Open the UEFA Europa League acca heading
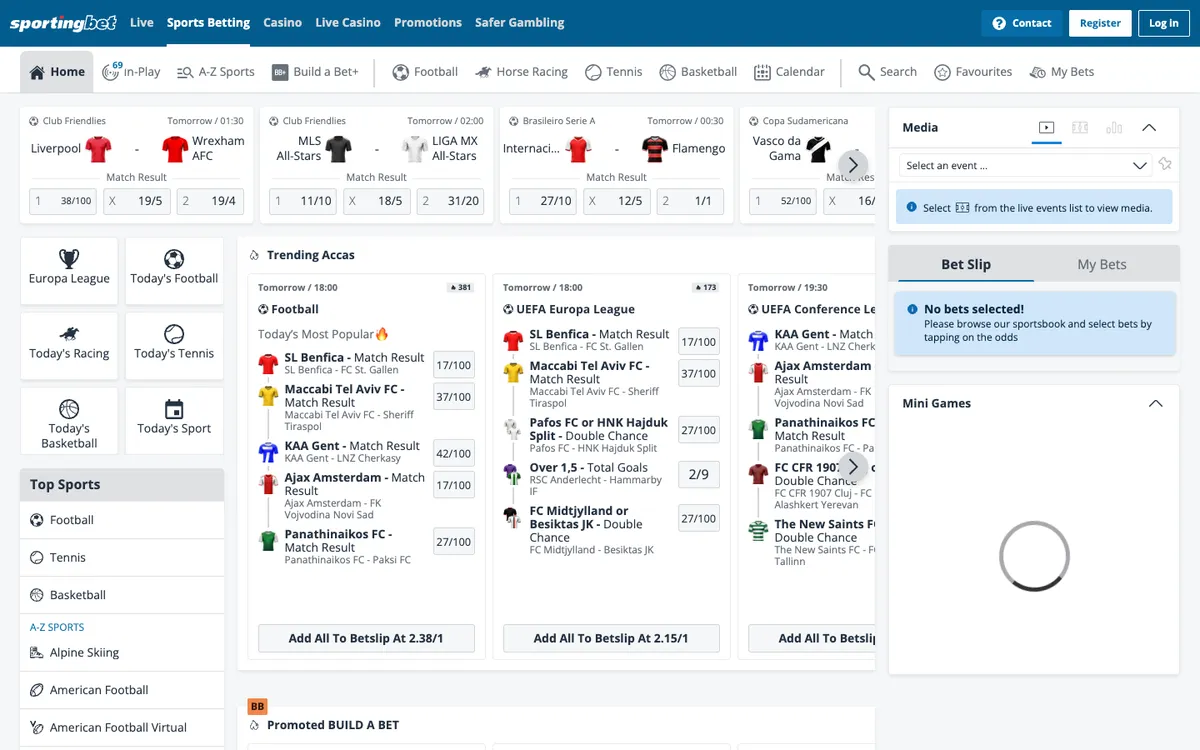This screenshot has height=750, width=1200. click(576, 309)
